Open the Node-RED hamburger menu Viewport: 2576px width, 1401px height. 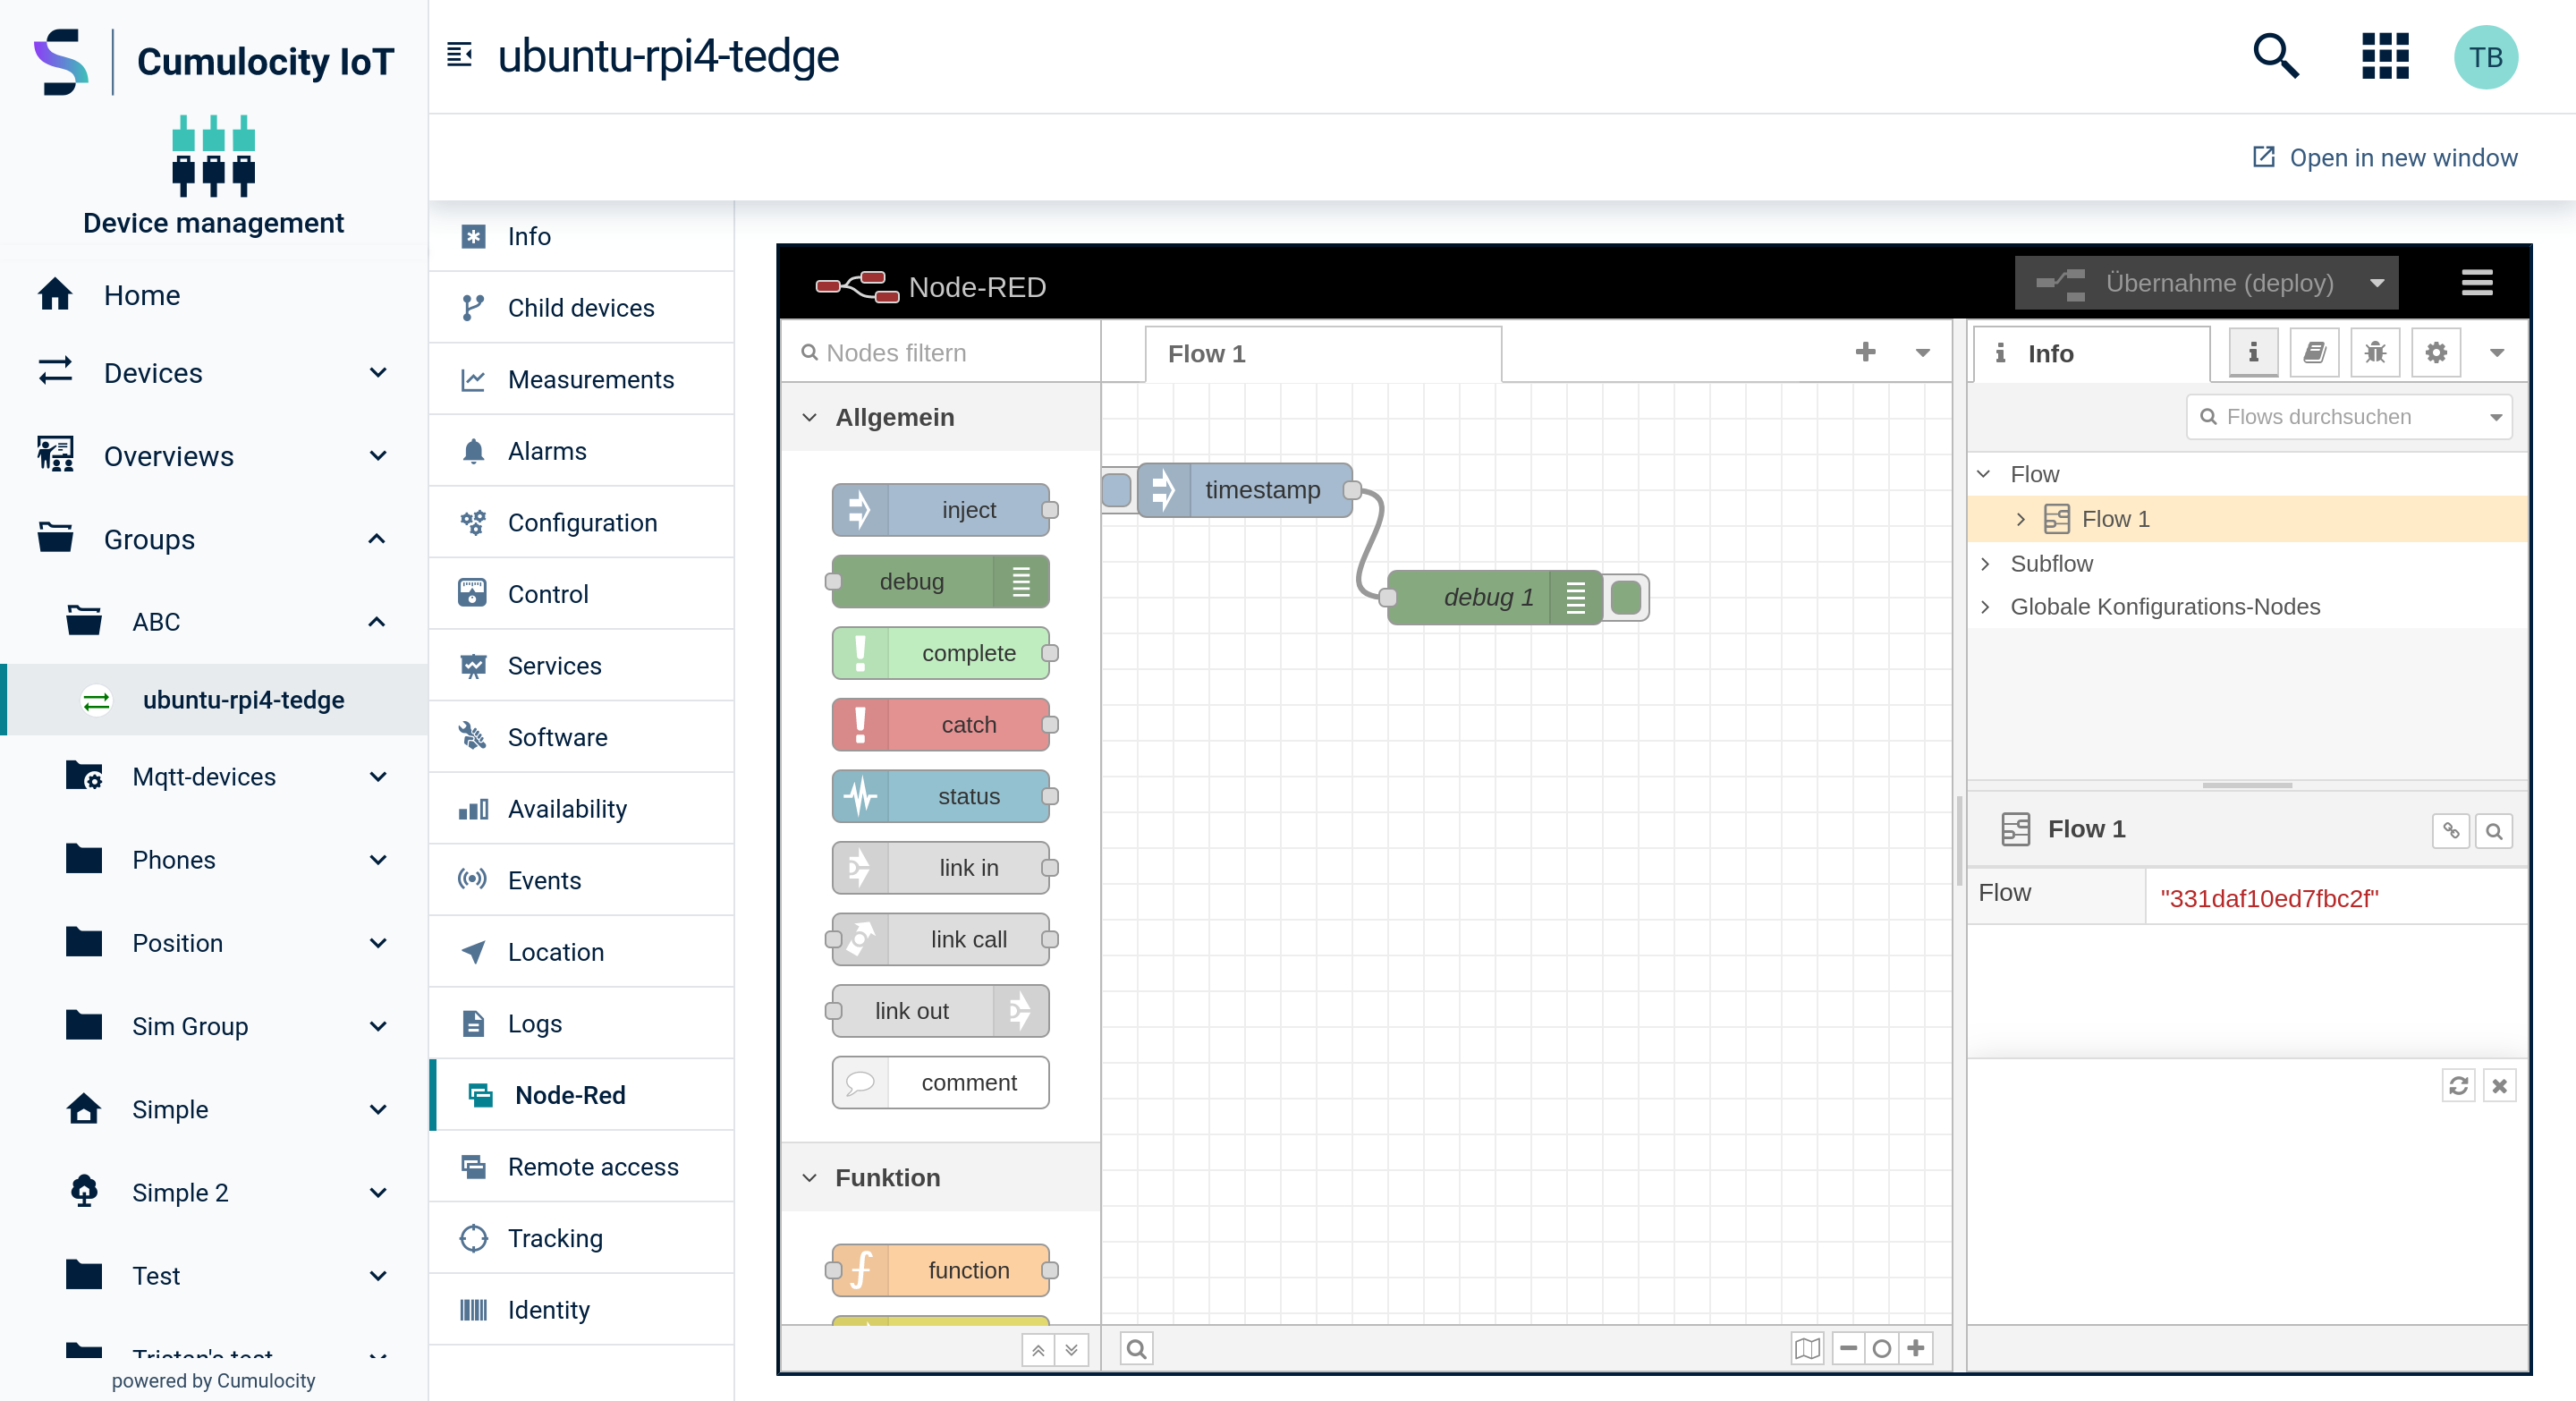2477,283
